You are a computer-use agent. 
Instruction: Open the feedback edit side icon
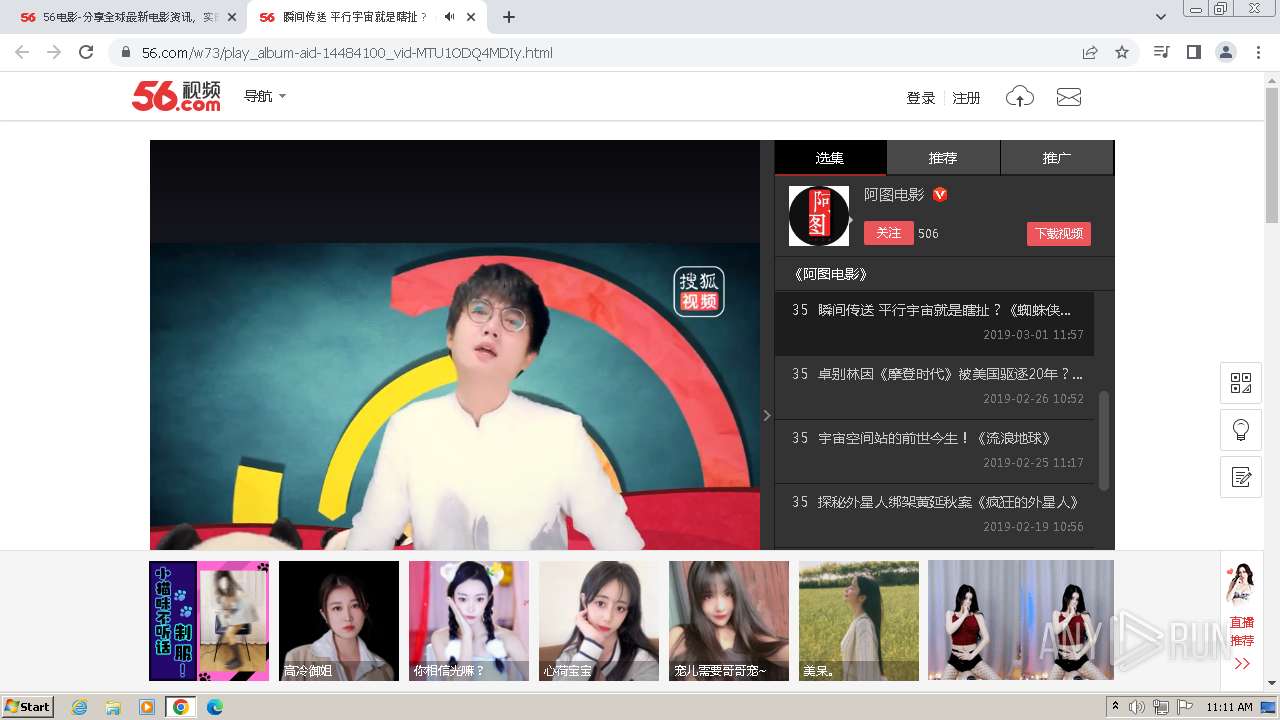1241,477
